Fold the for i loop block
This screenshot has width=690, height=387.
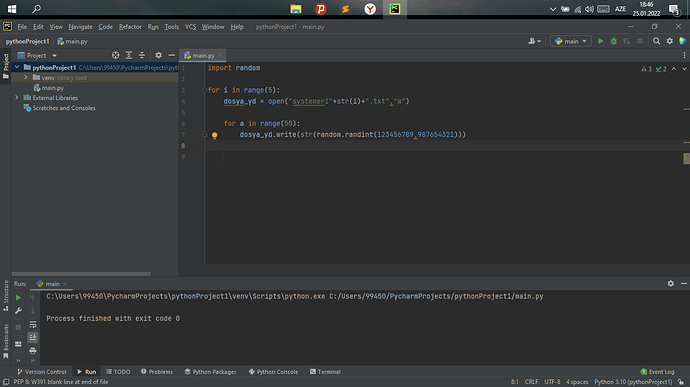click(x=204, y=90)
